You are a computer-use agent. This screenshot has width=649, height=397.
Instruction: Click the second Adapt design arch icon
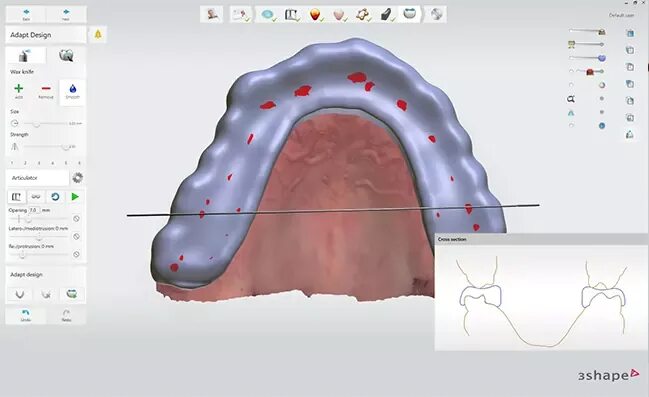pos(46,294)
